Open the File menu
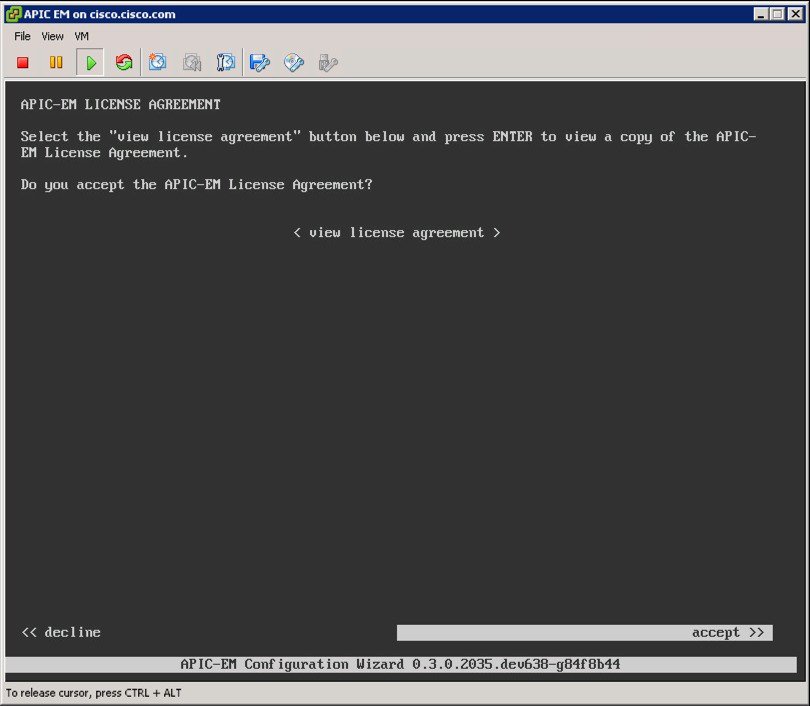Viewport: 810px width, 706px height. pos(22,36)
